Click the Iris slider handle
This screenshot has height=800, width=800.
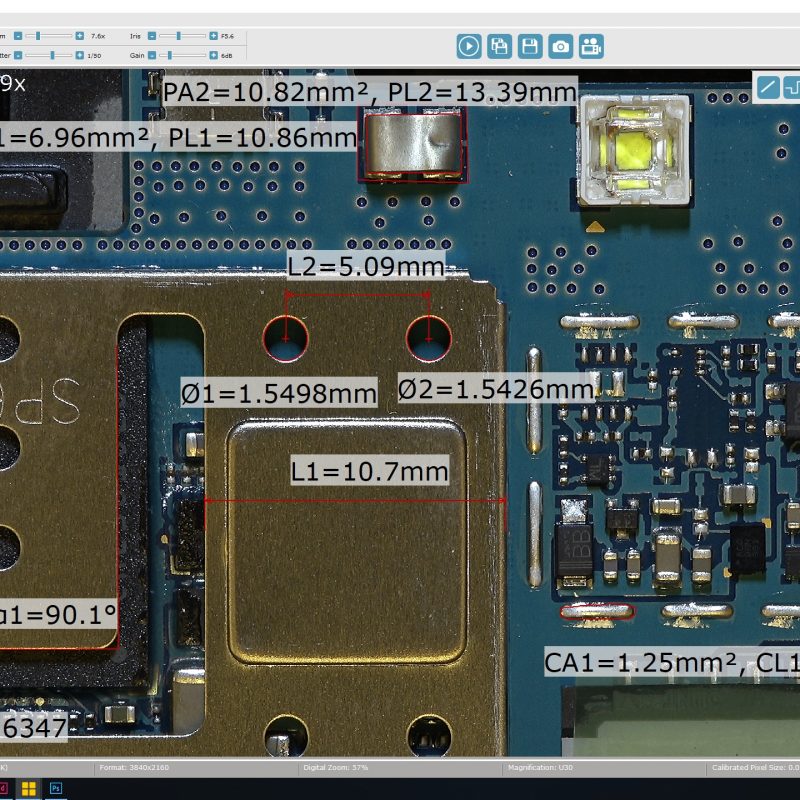point(180,35)
